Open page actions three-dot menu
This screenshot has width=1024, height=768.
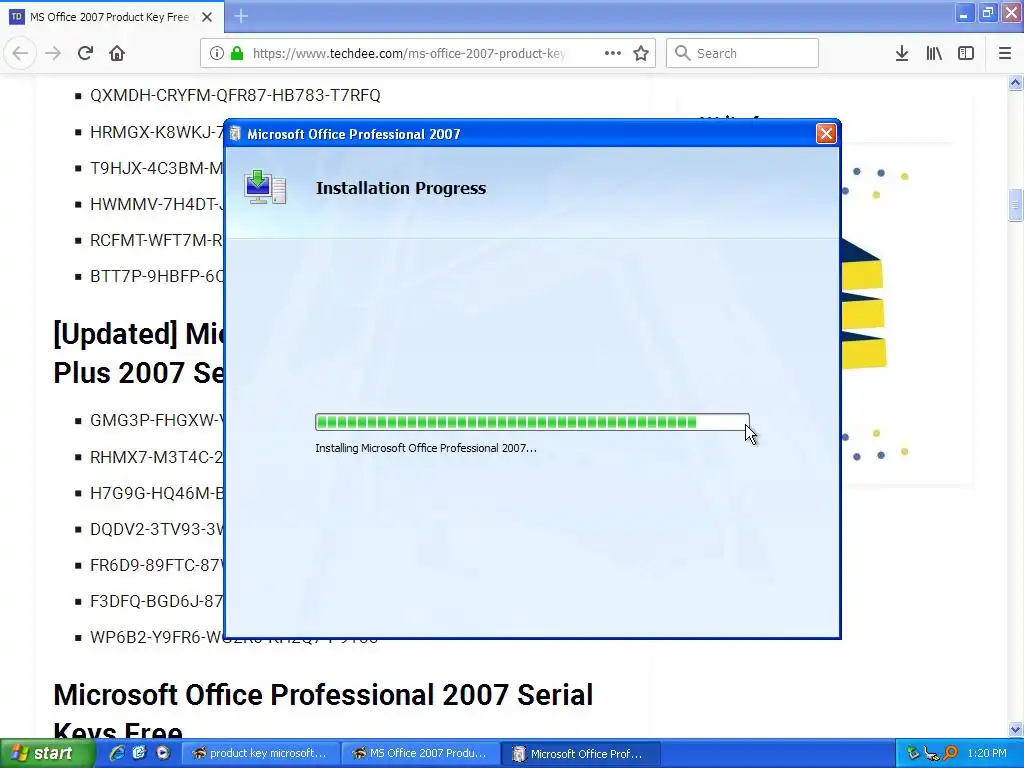613,53
